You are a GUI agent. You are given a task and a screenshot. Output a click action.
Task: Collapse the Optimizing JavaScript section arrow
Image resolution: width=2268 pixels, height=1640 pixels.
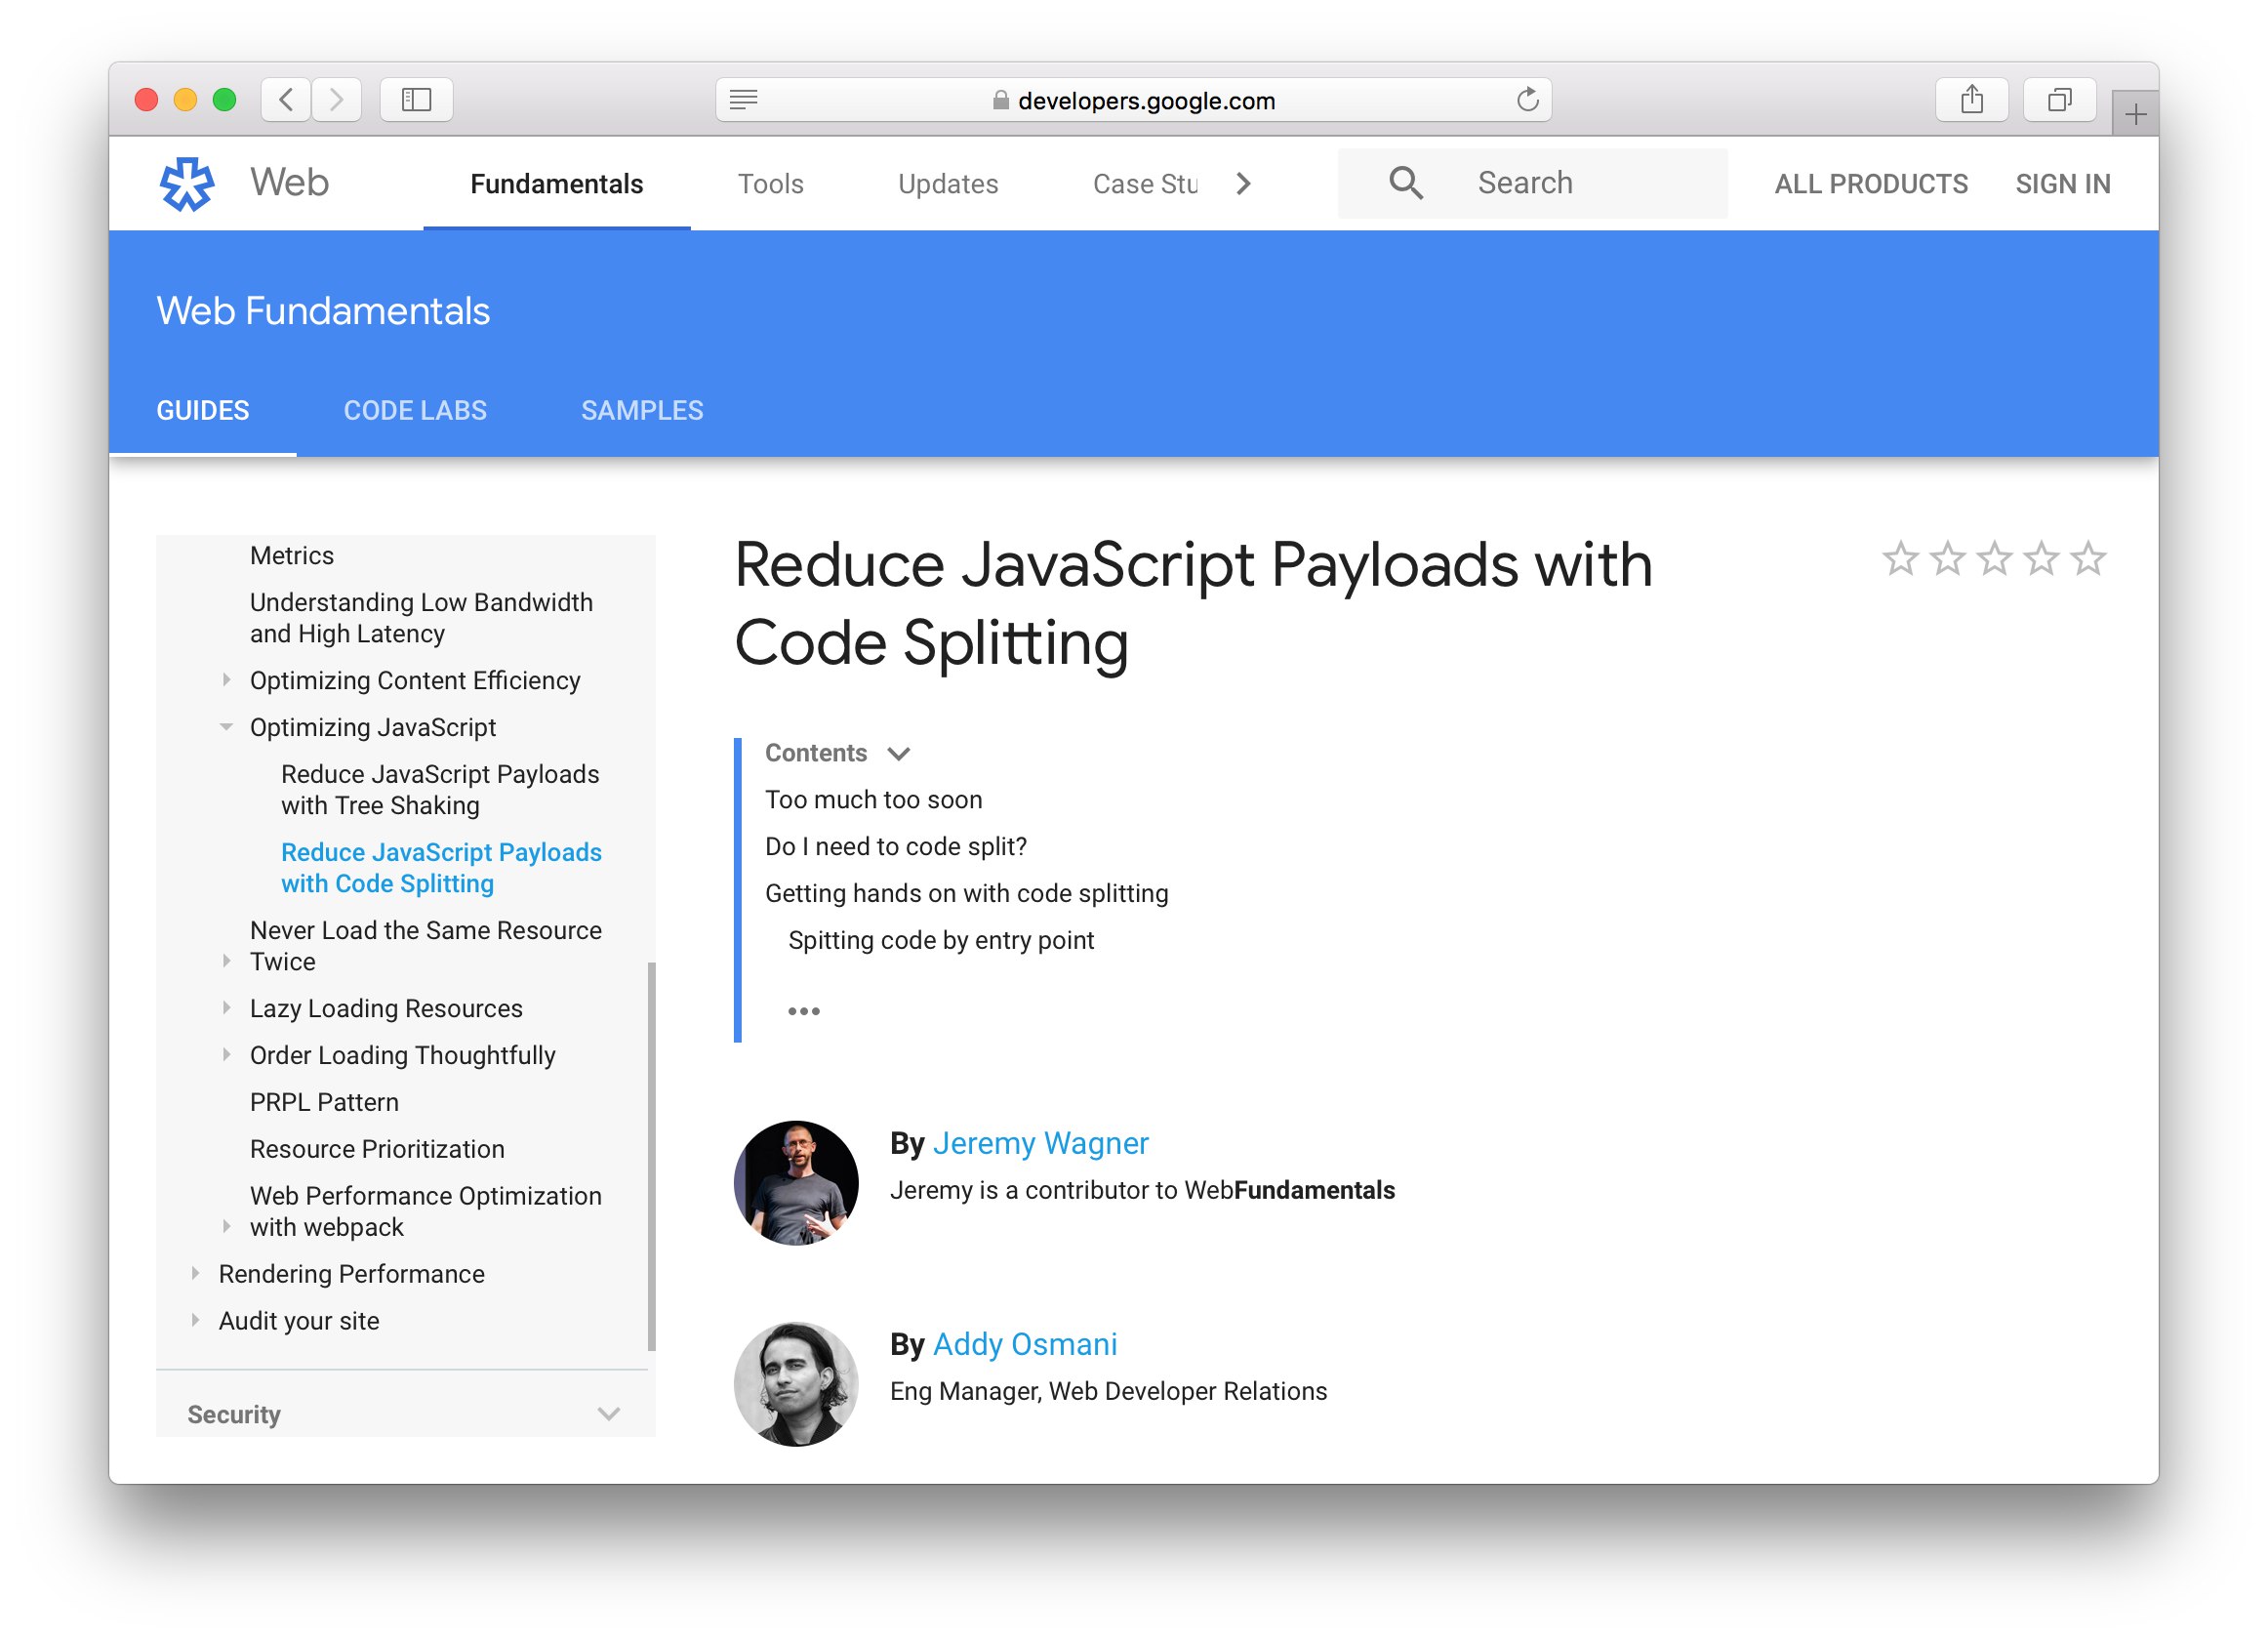point(227,727)
